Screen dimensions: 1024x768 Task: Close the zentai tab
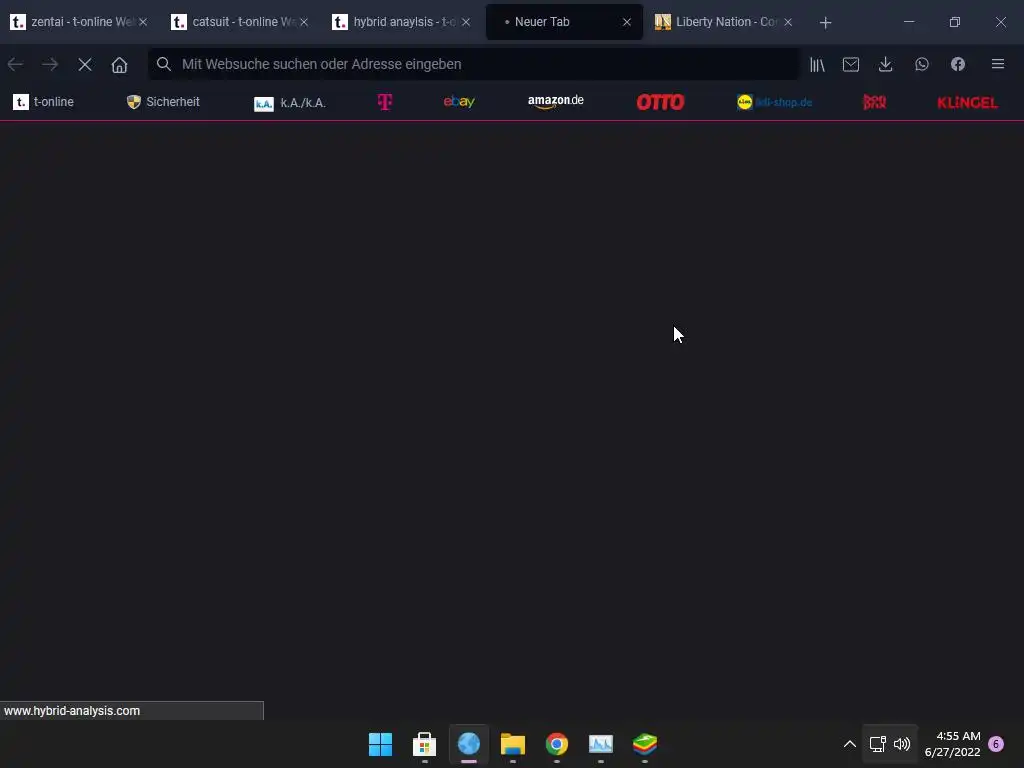point(143,22)
